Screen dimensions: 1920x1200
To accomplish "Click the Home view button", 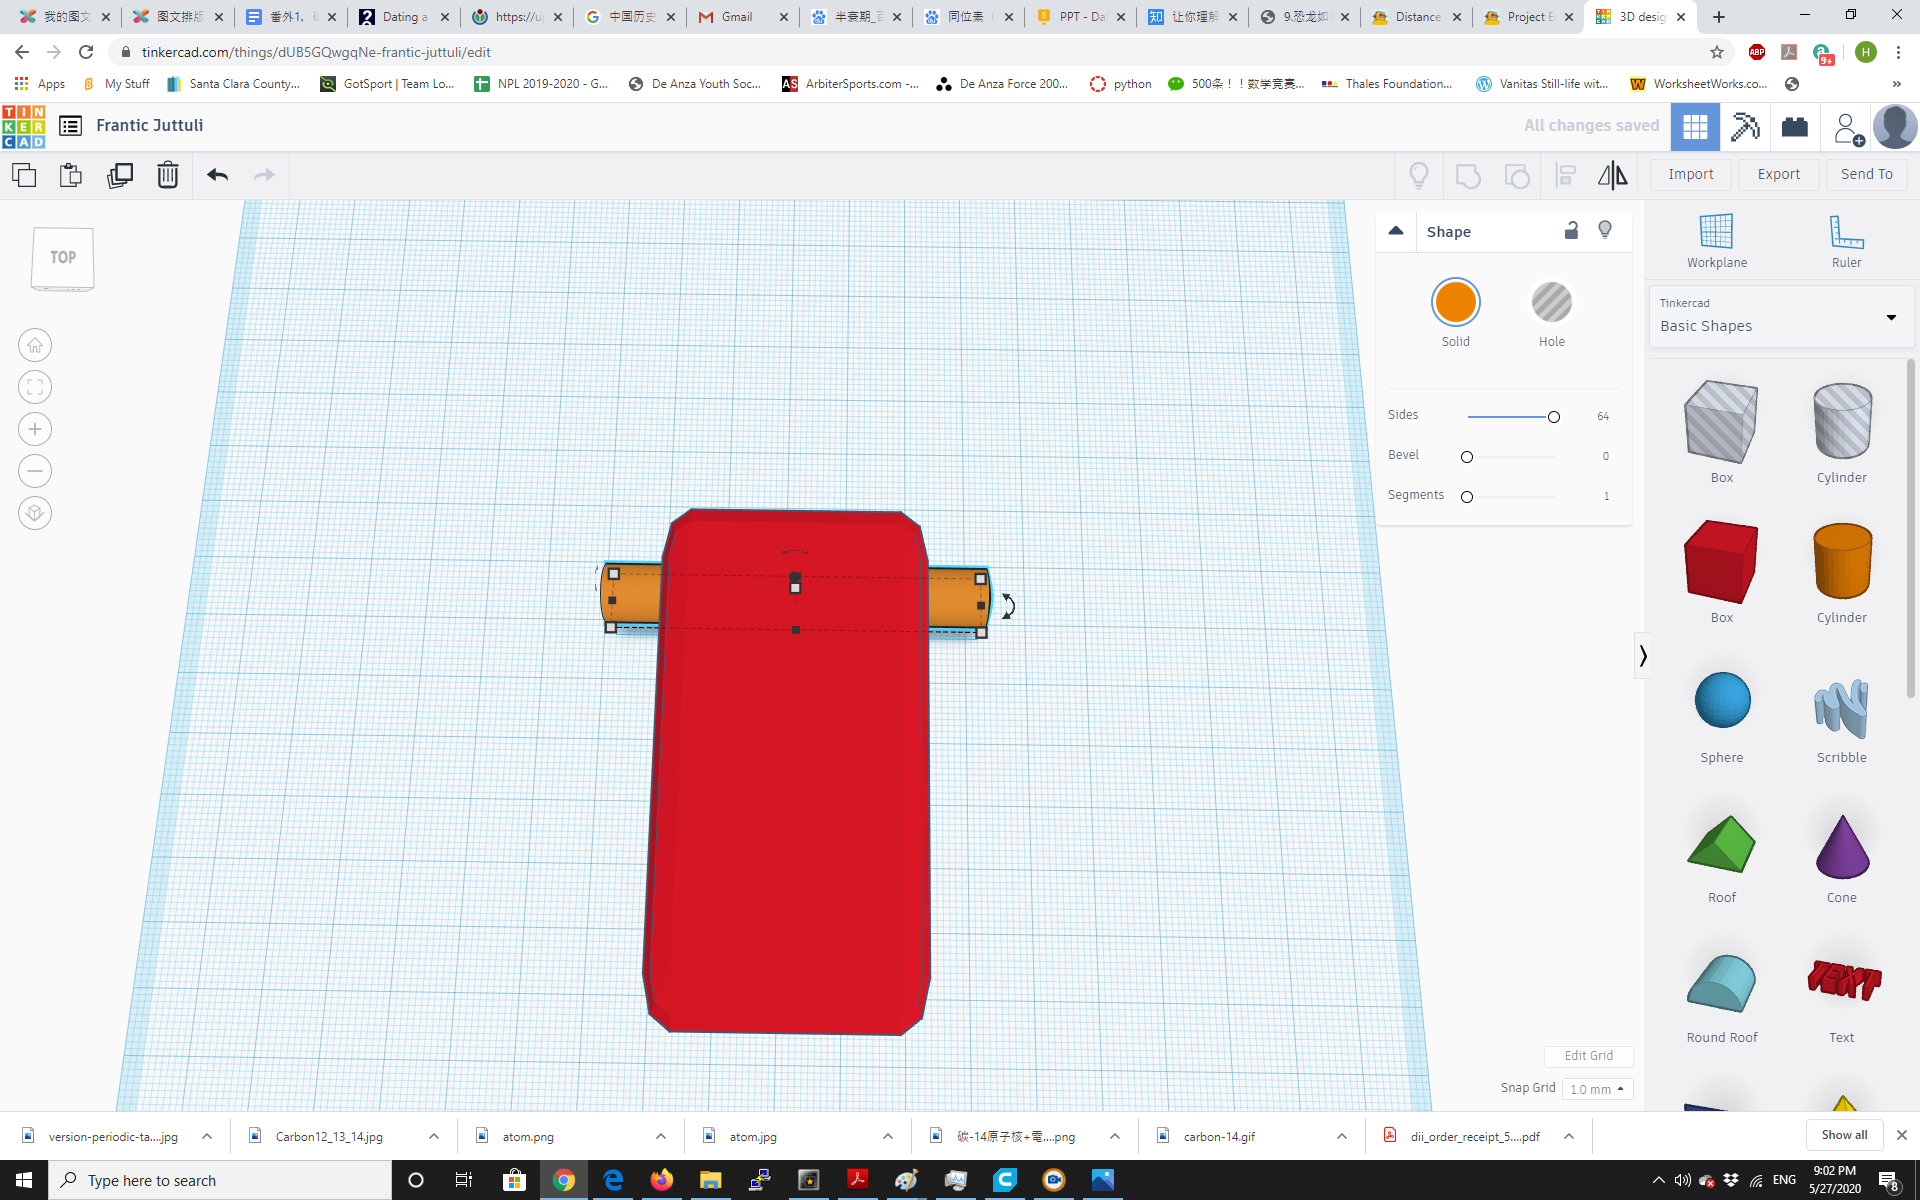I will click(35, 345).
